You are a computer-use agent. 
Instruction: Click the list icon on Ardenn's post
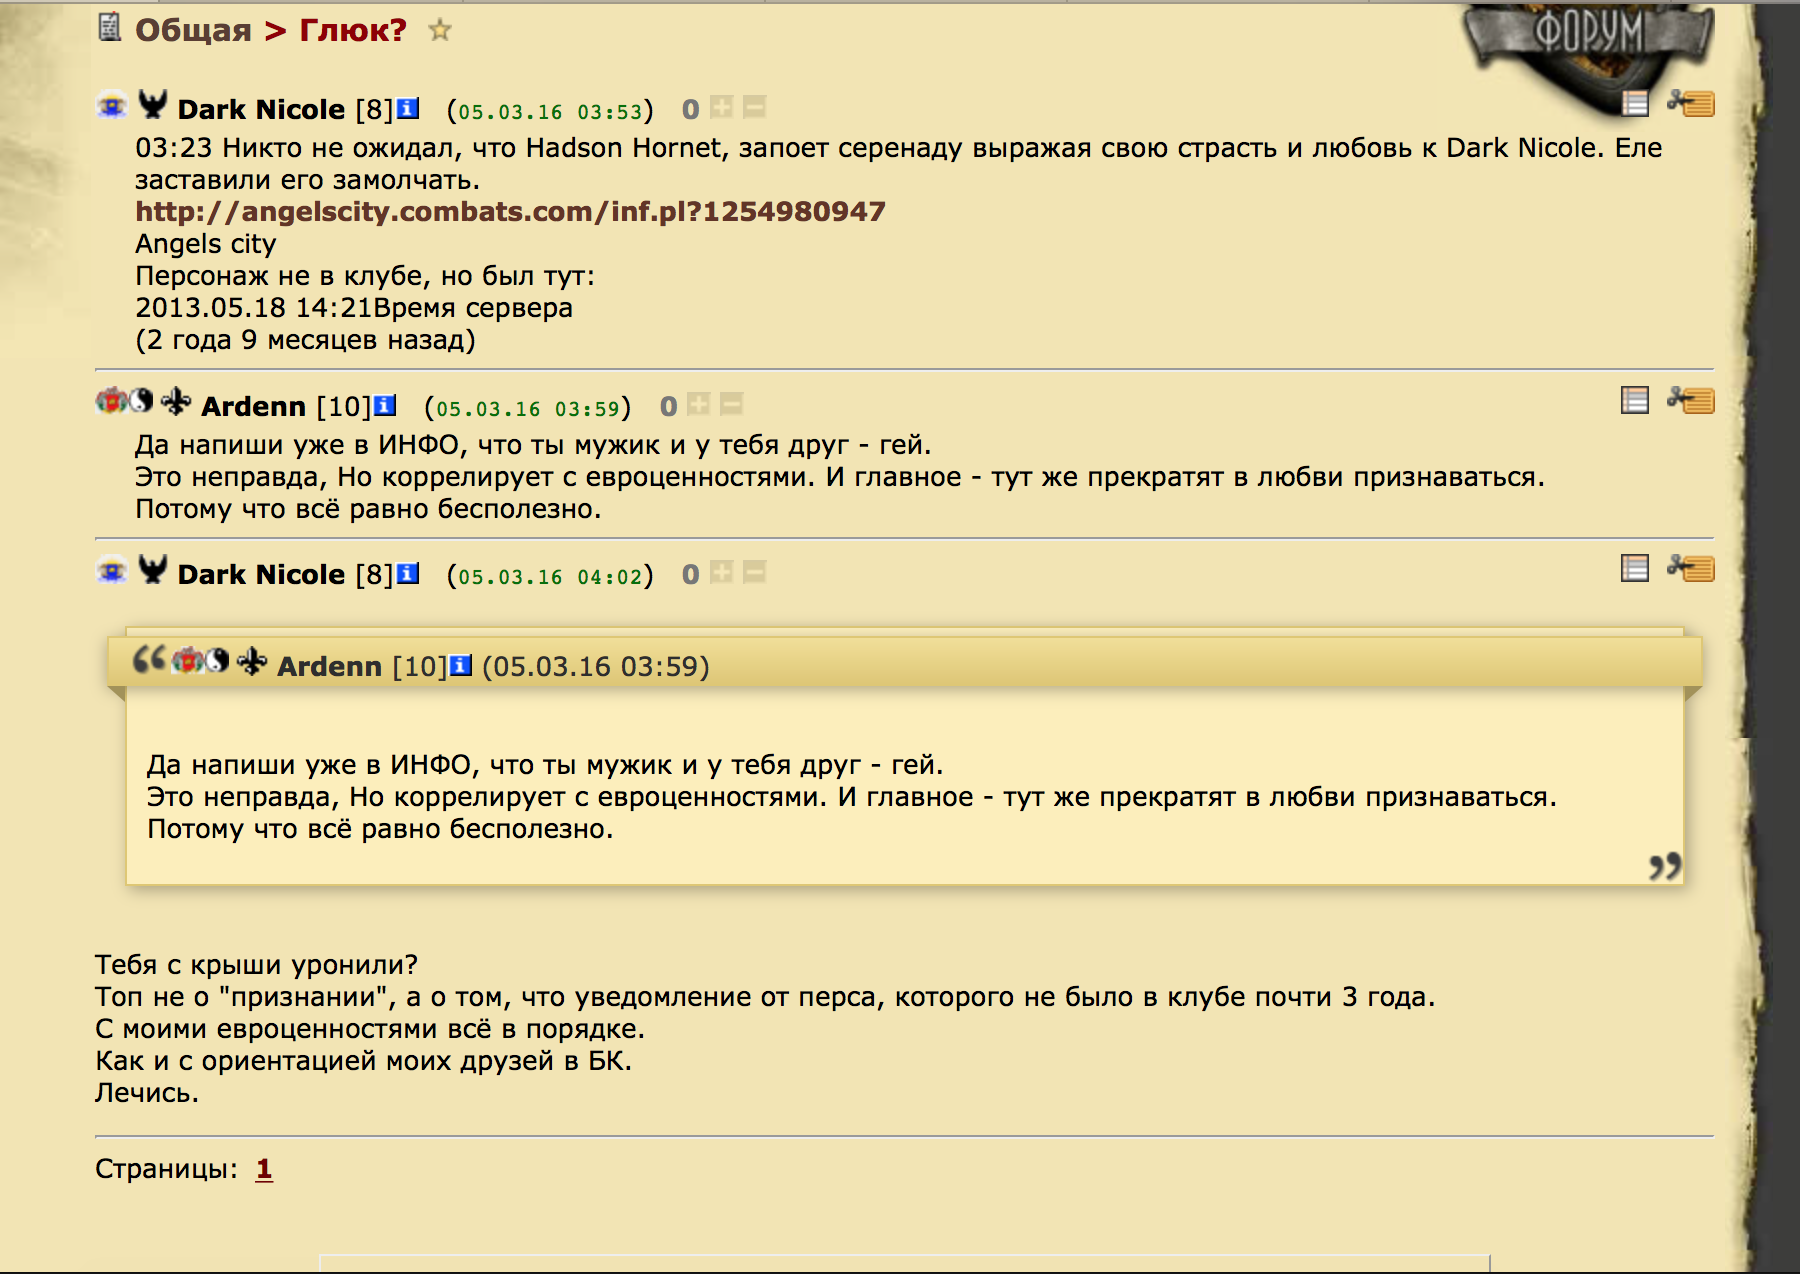pyautogui.click(x=1635, y=401)
